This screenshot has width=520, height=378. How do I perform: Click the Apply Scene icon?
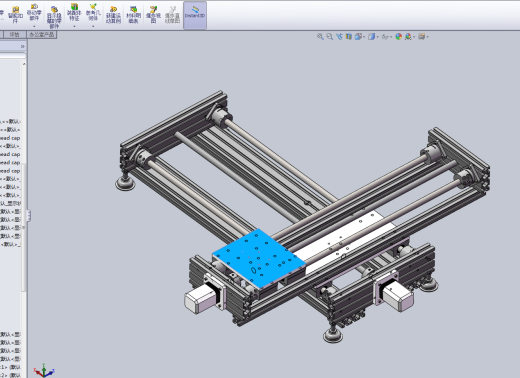coord(408,37)
